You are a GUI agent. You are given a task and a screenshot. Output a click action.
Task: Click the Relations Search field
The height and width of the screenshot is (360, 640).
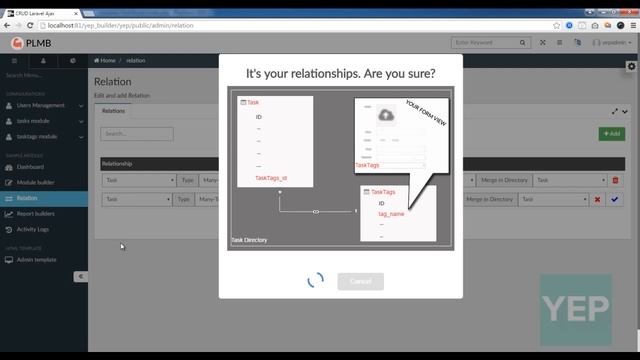(x=137, y=134)
